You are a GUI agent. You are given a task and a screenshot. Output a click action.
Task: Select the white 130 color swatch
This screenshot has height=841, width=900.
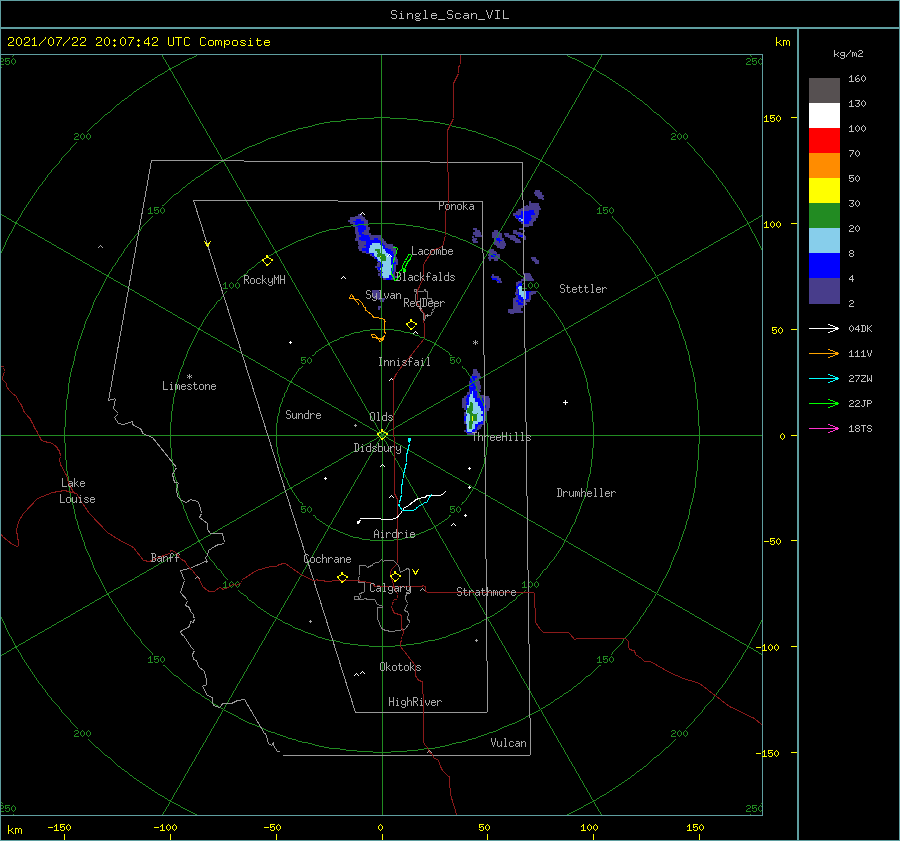point(824,115)
